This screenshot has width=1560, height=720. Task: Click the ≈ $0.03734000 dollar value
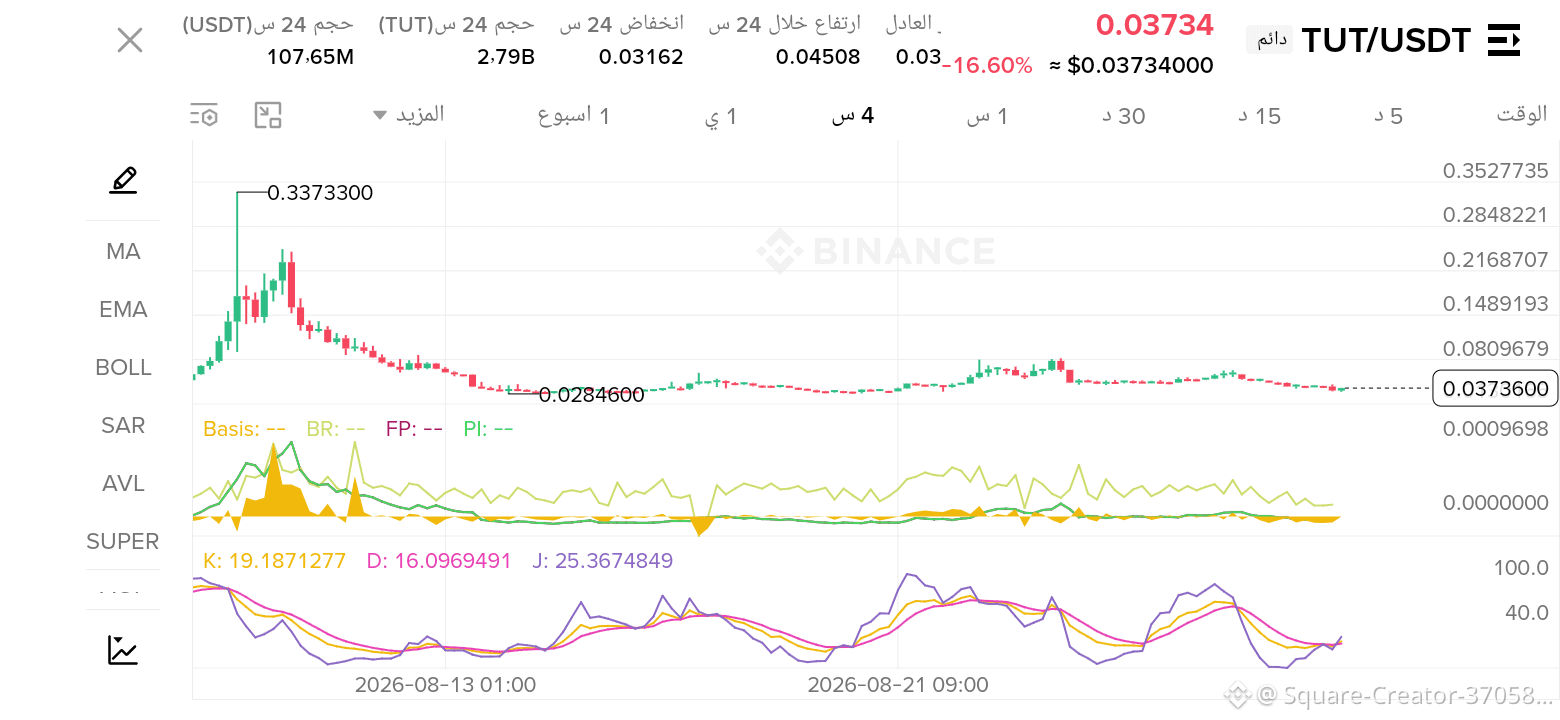(x=1131, y=66)
